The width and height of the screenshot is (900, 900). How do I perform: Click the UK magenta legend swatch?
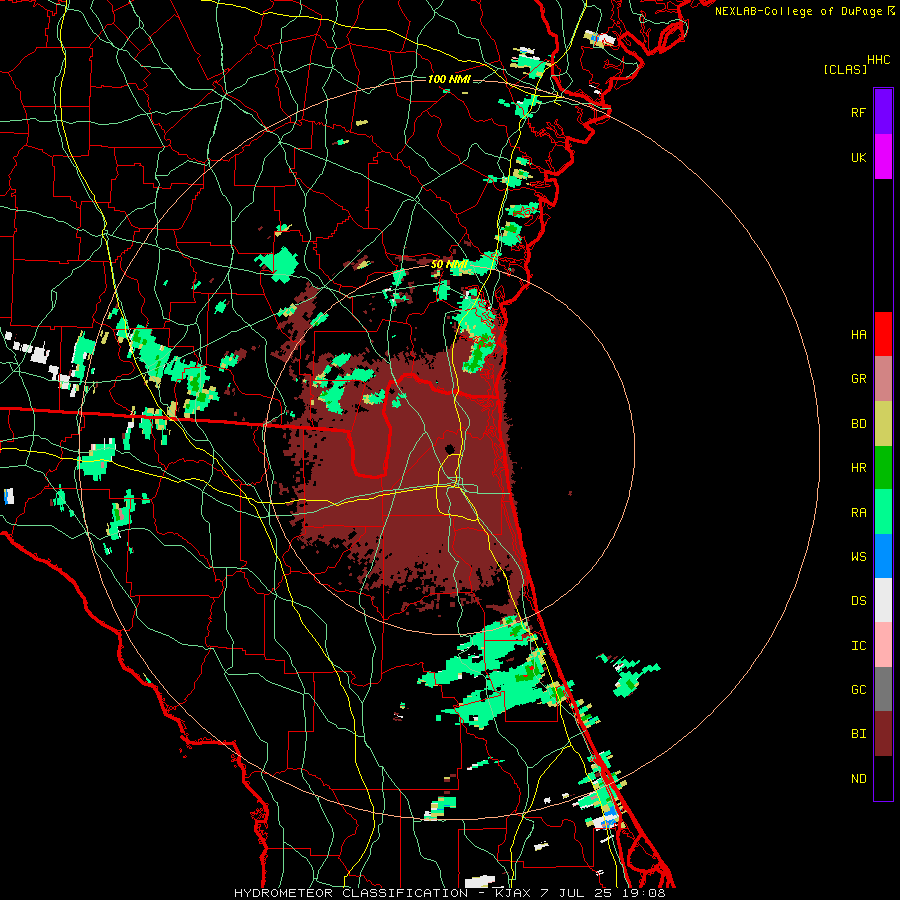click(883, 157)
